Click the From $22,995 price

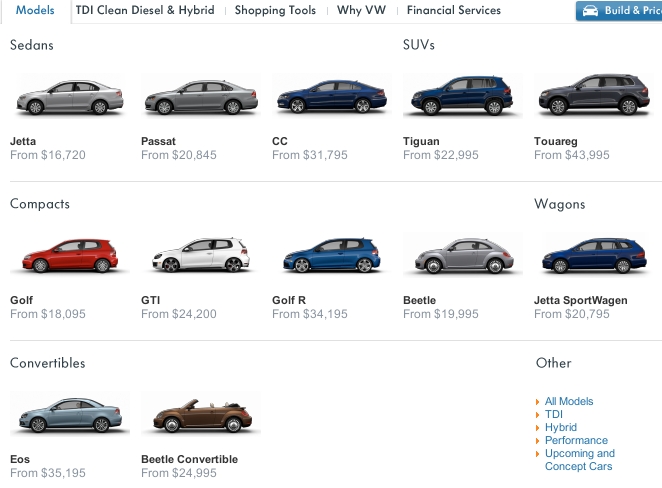(x=441, y=155)
